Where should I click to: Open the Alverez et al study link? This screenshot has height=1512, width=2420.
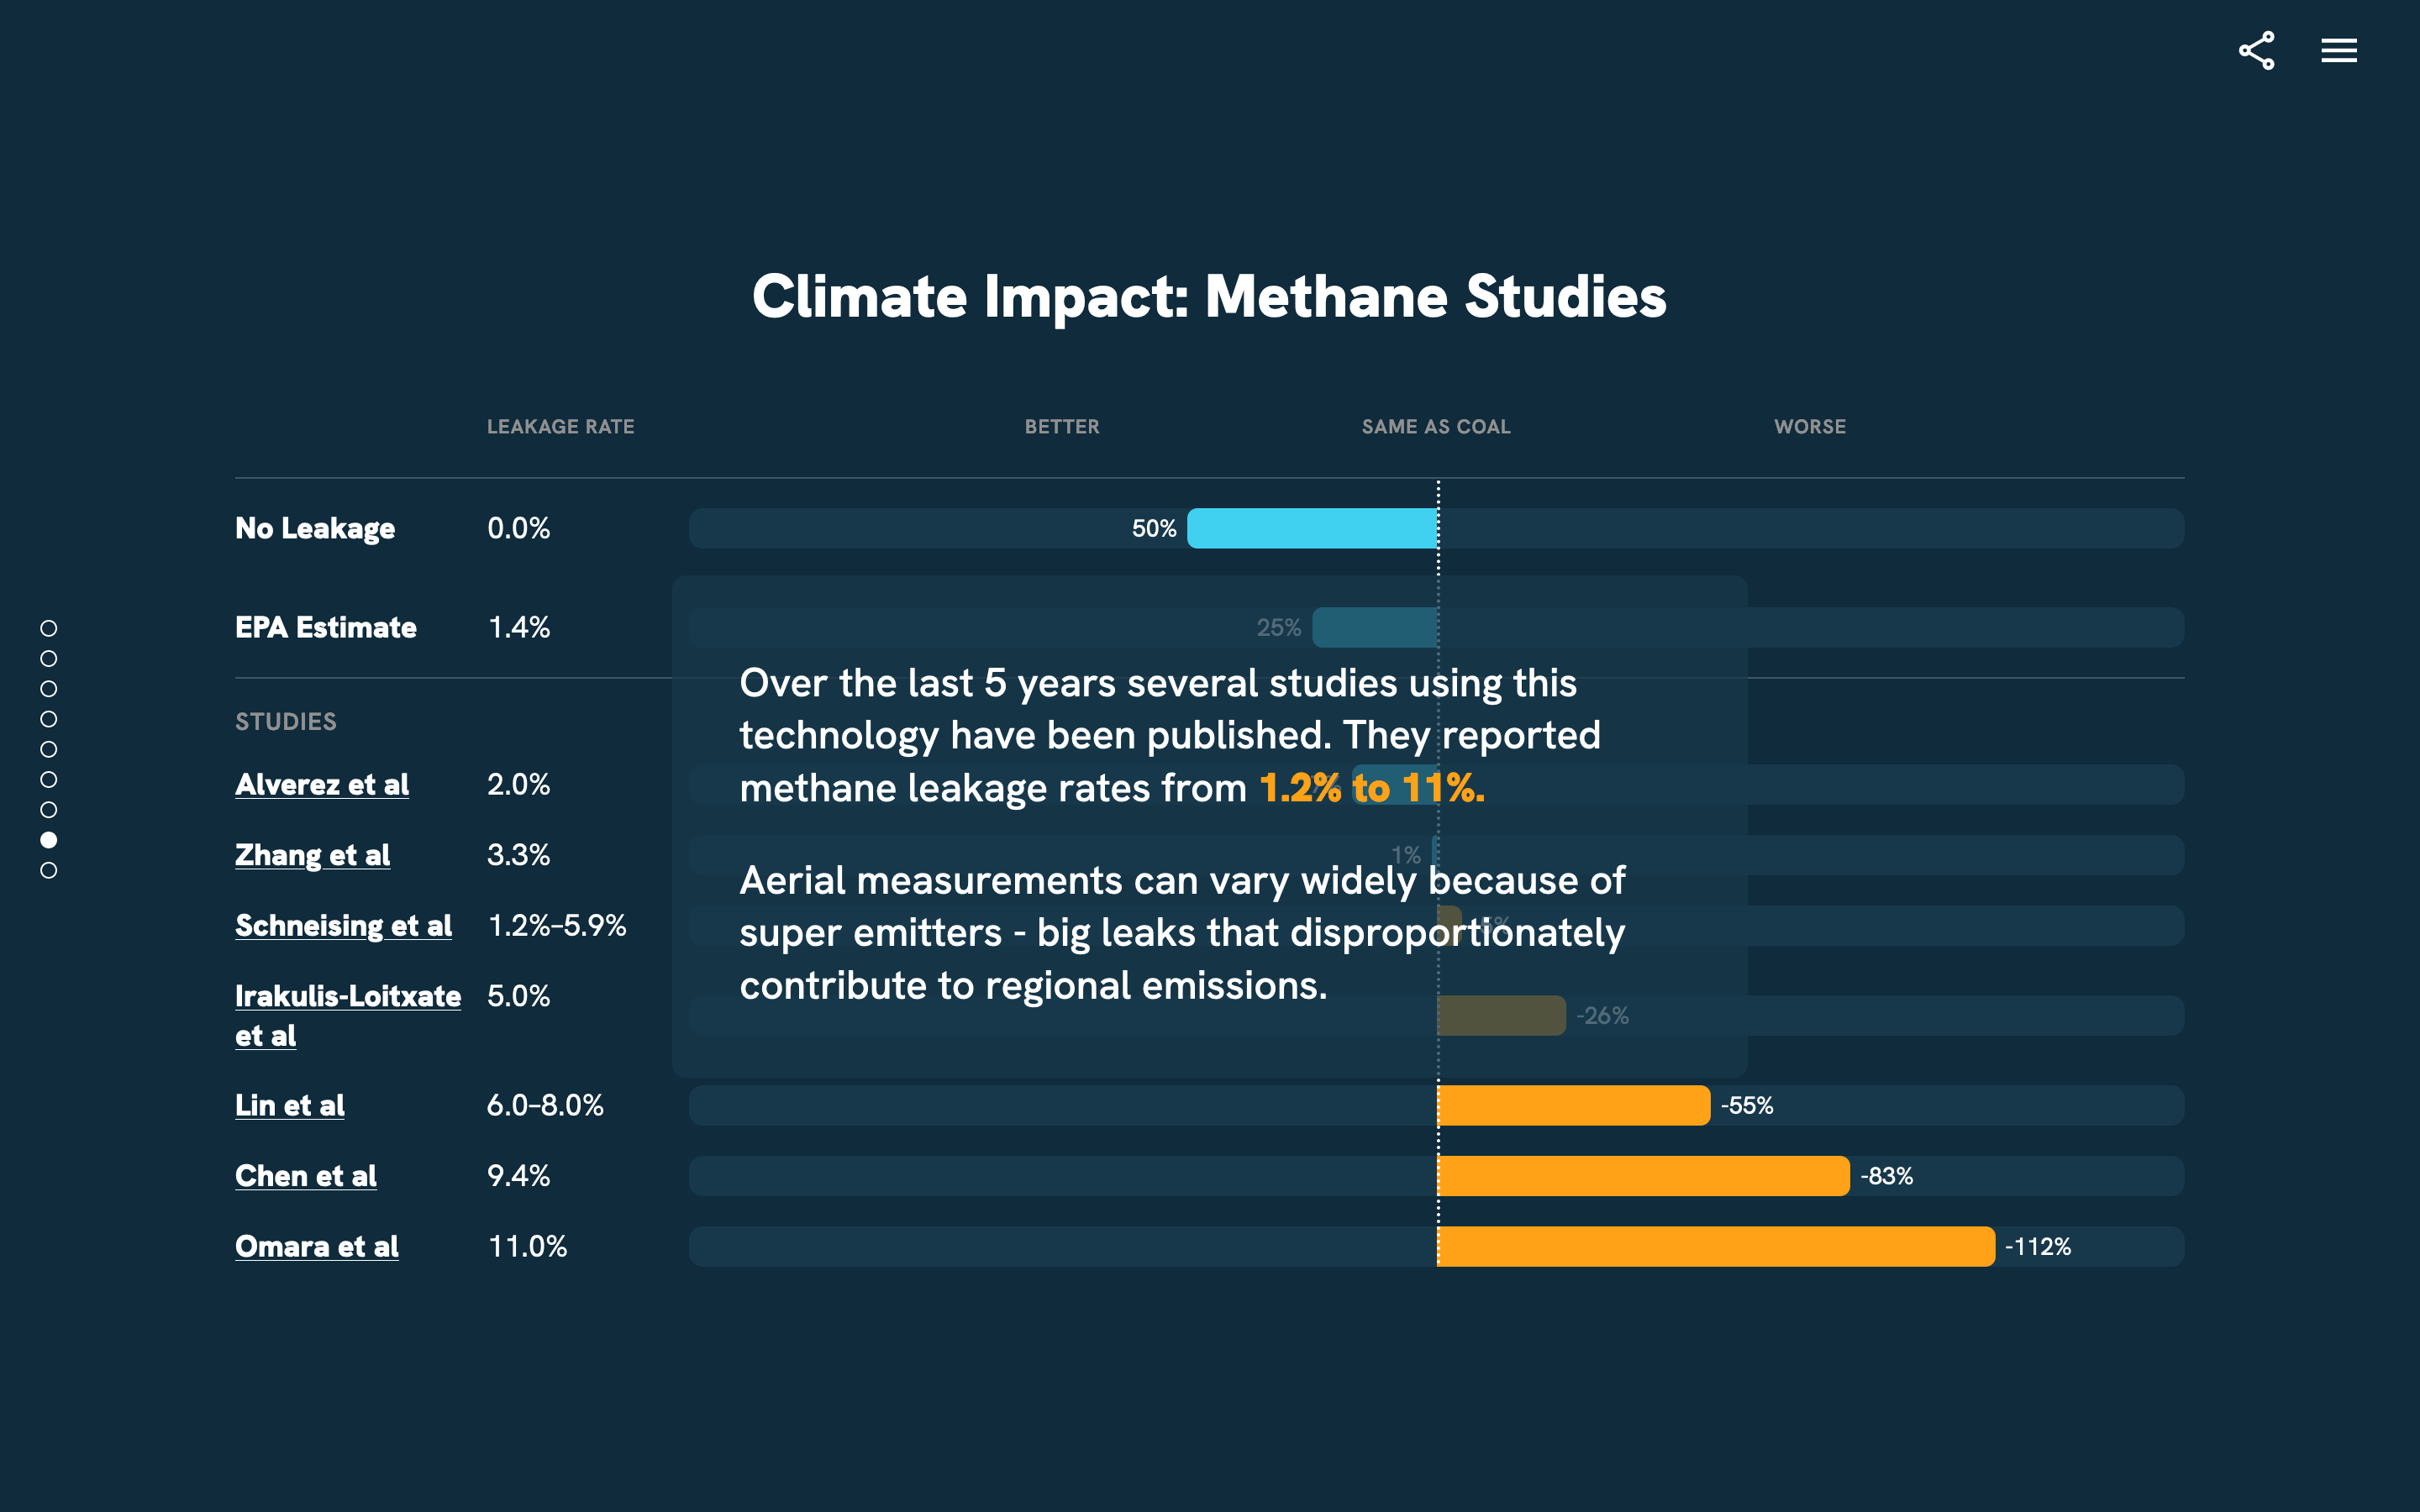pyautogui.click(x=322, y=785)
